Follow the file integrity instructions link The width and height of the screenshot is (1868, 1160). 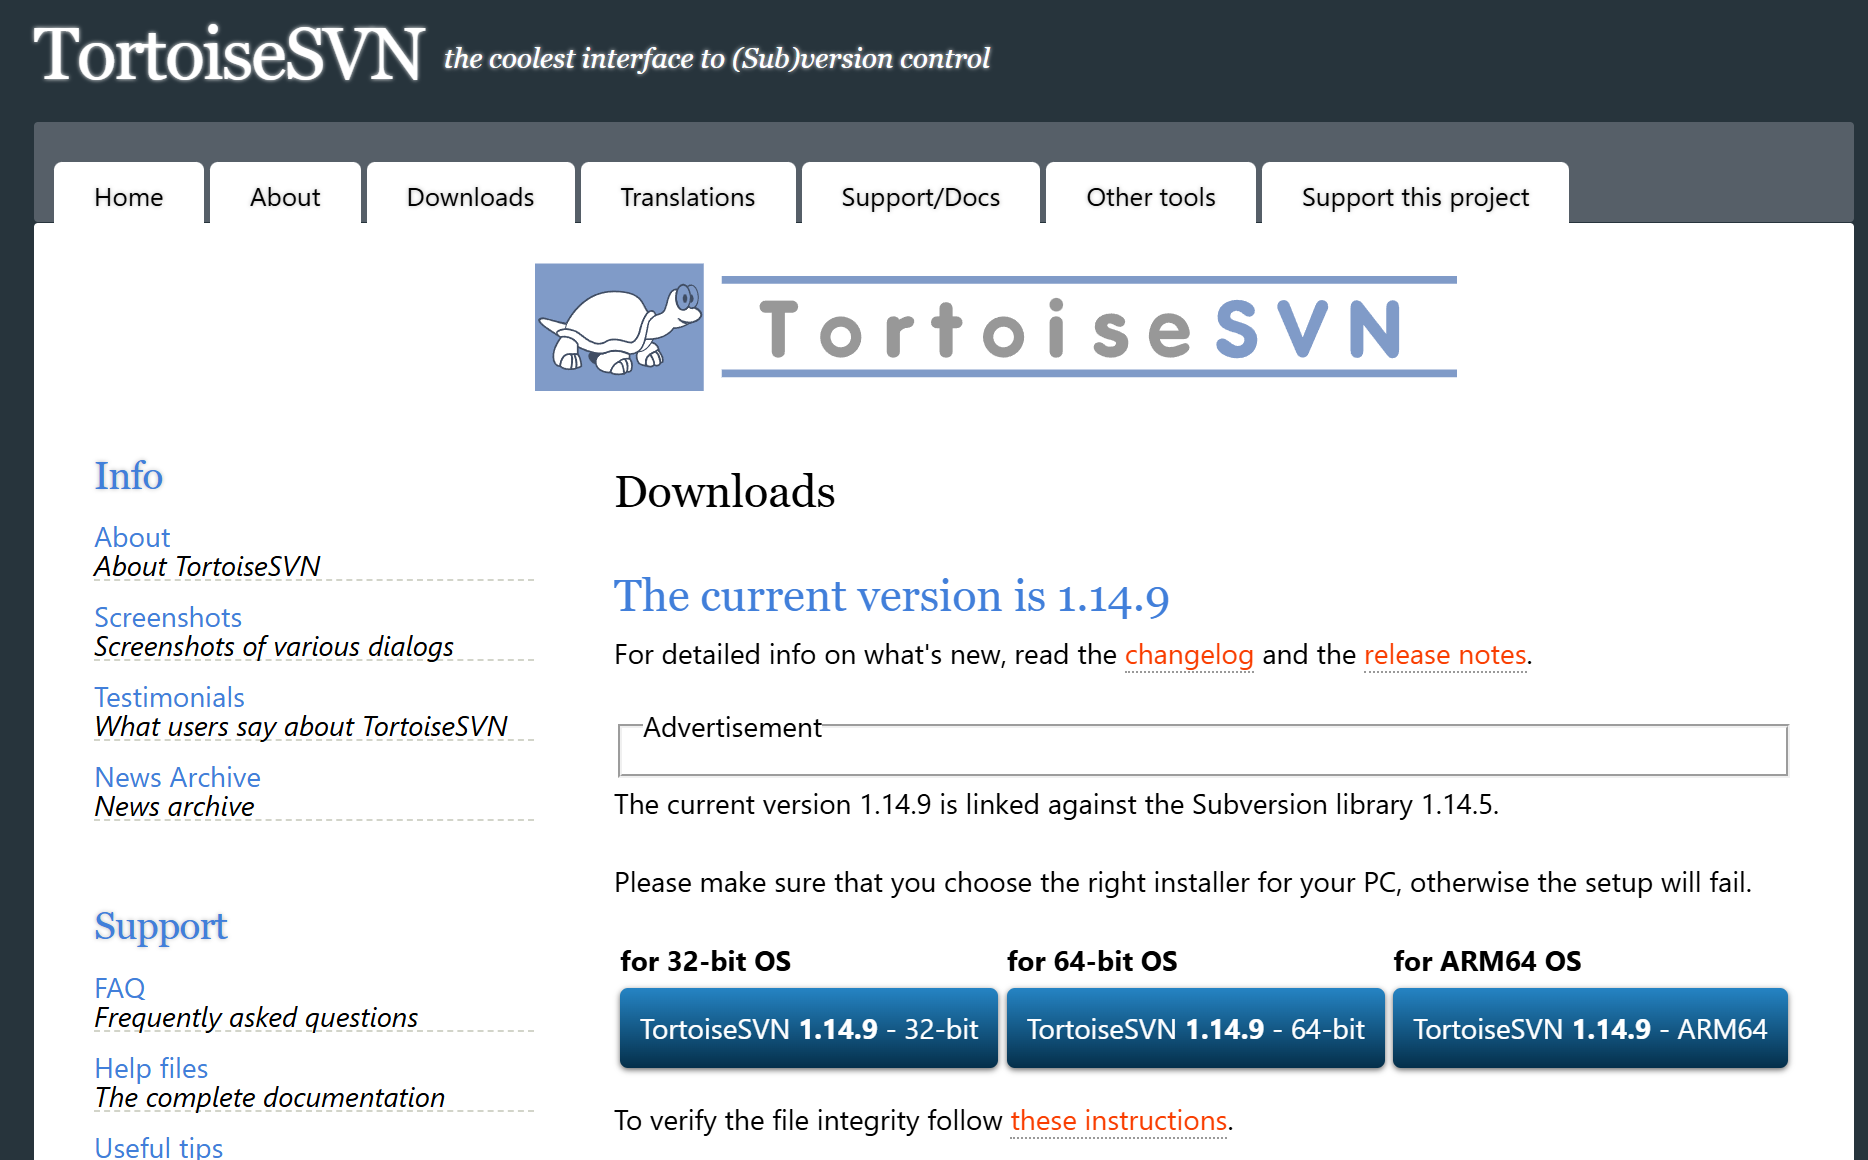pyautogui.click(x=1119, y=1121)
